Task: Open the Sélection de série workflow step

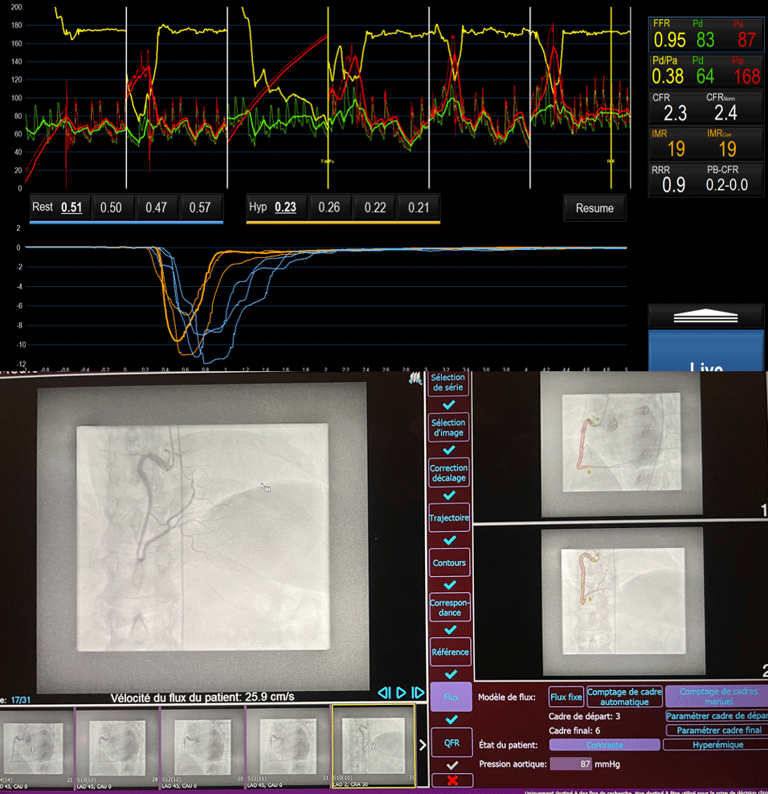Action: tap(448, 382)
